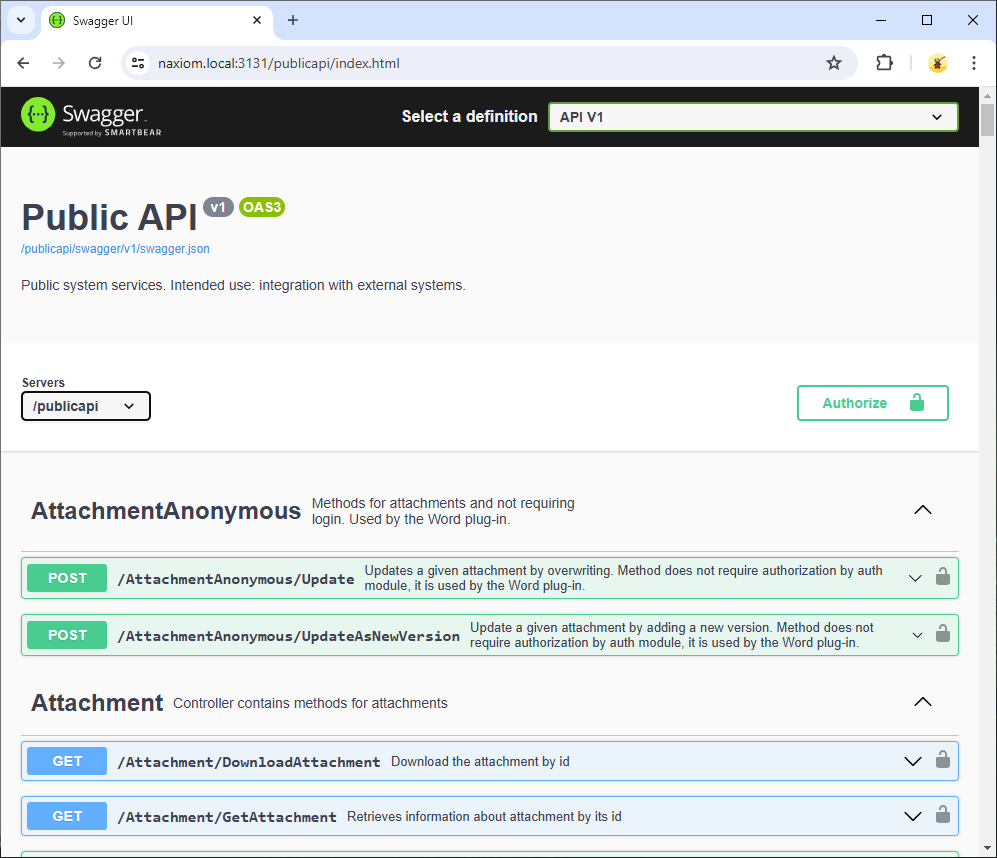Click lock icon on UpdateAsNewVersion endpoint
The height and width of the screenshot is (858, 997).
tap(942, 634)
